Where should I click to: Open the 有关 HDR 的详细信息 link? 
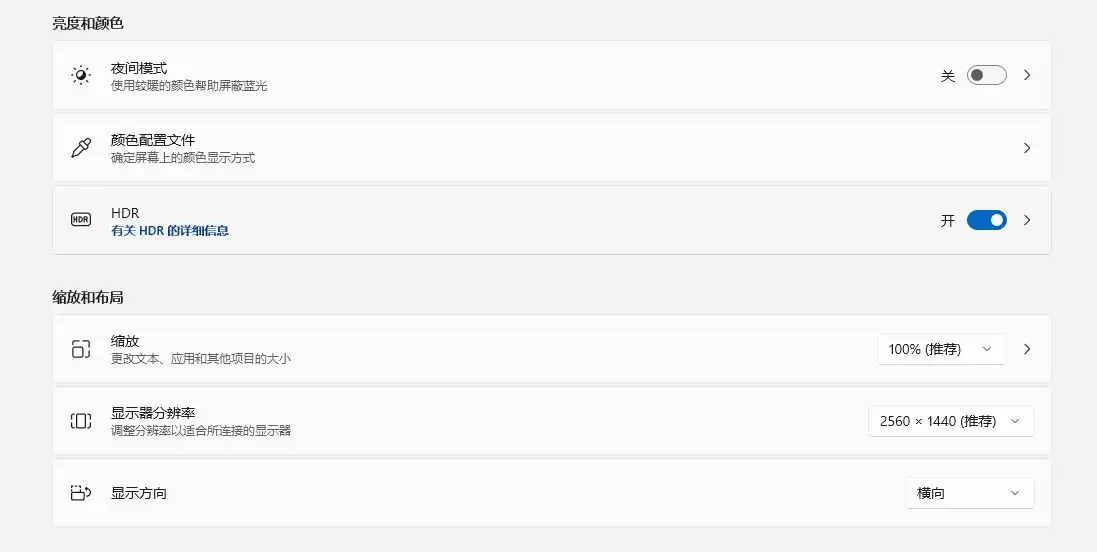[170, 230]
